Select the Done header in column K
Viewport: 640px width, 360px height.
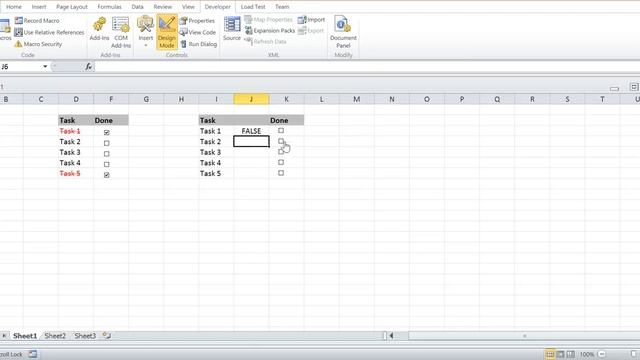pos(287,120)
